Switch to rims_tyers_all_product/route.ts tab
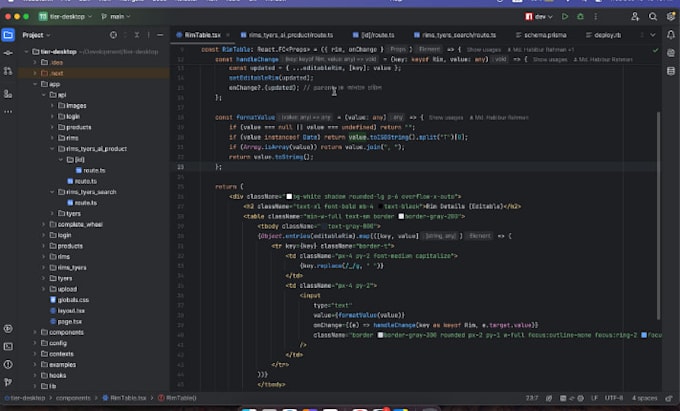The width and height of the screenshot is (680, 411). point(287,35)
